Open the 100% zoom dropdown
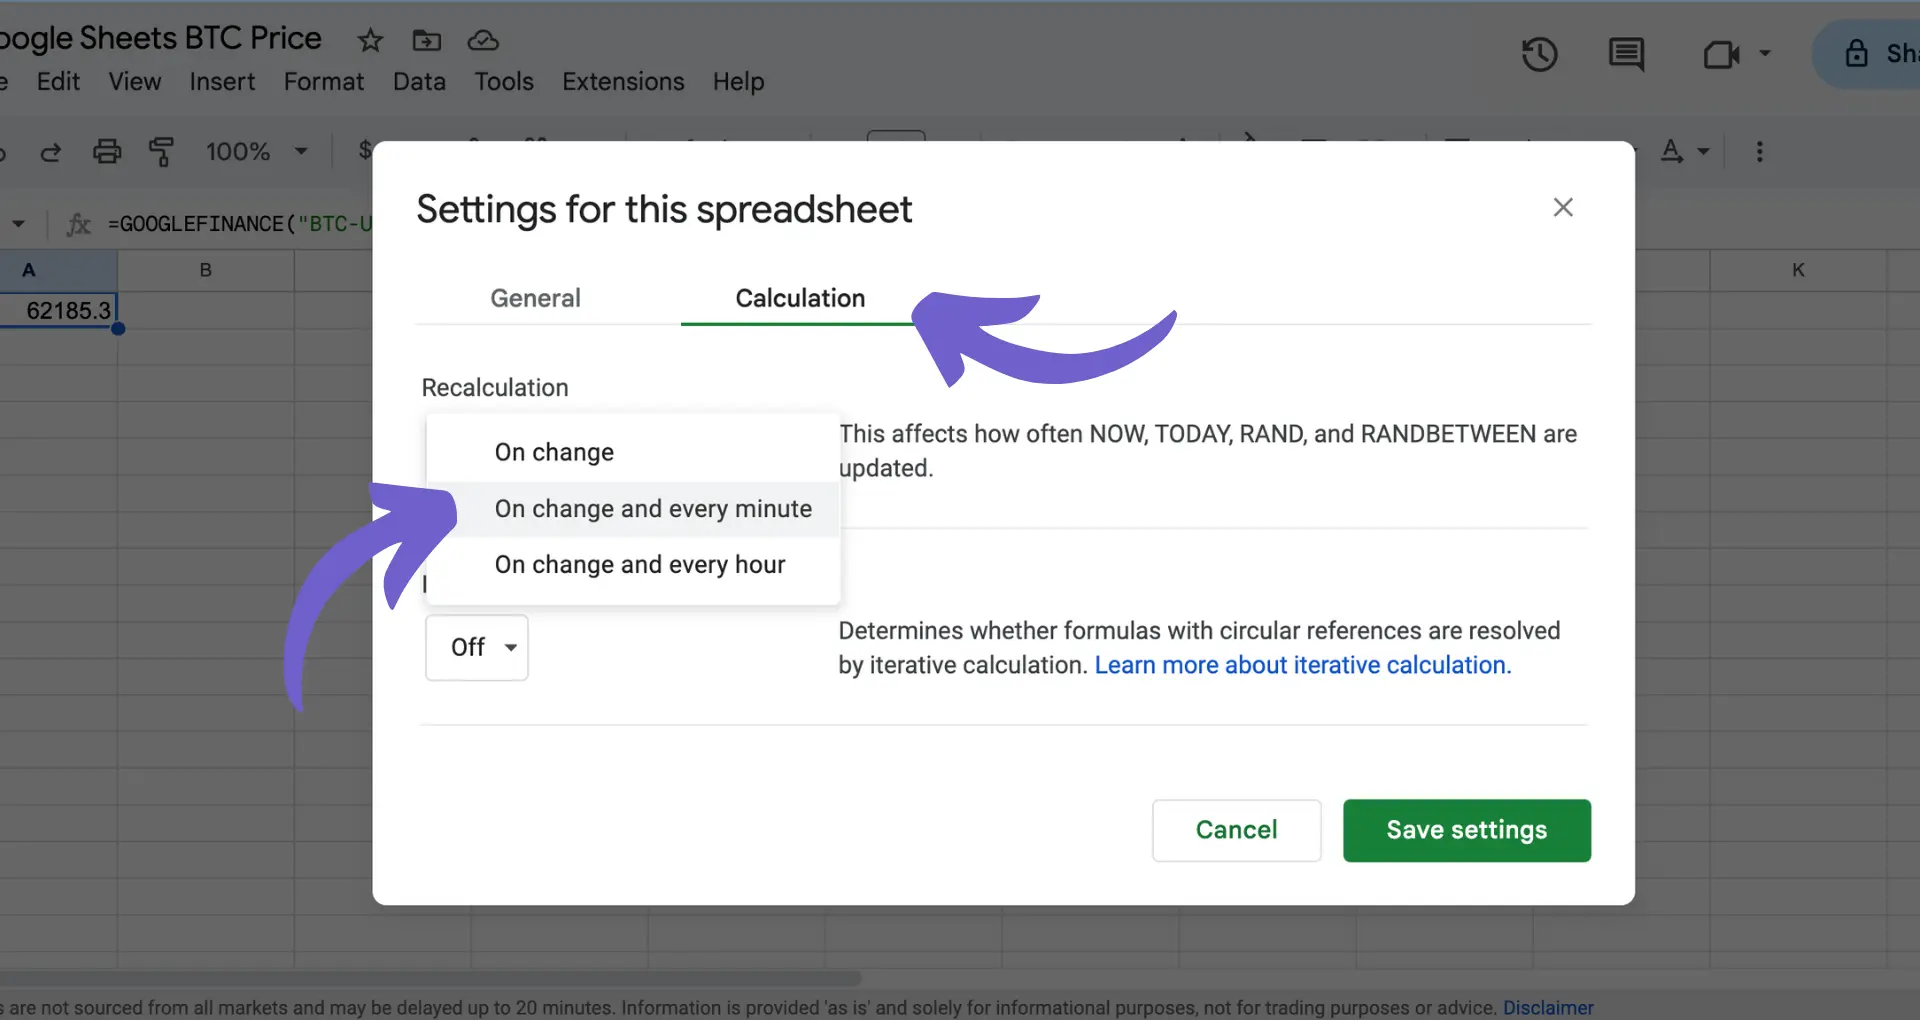The image size is (1920, 1020). (256, 151)
